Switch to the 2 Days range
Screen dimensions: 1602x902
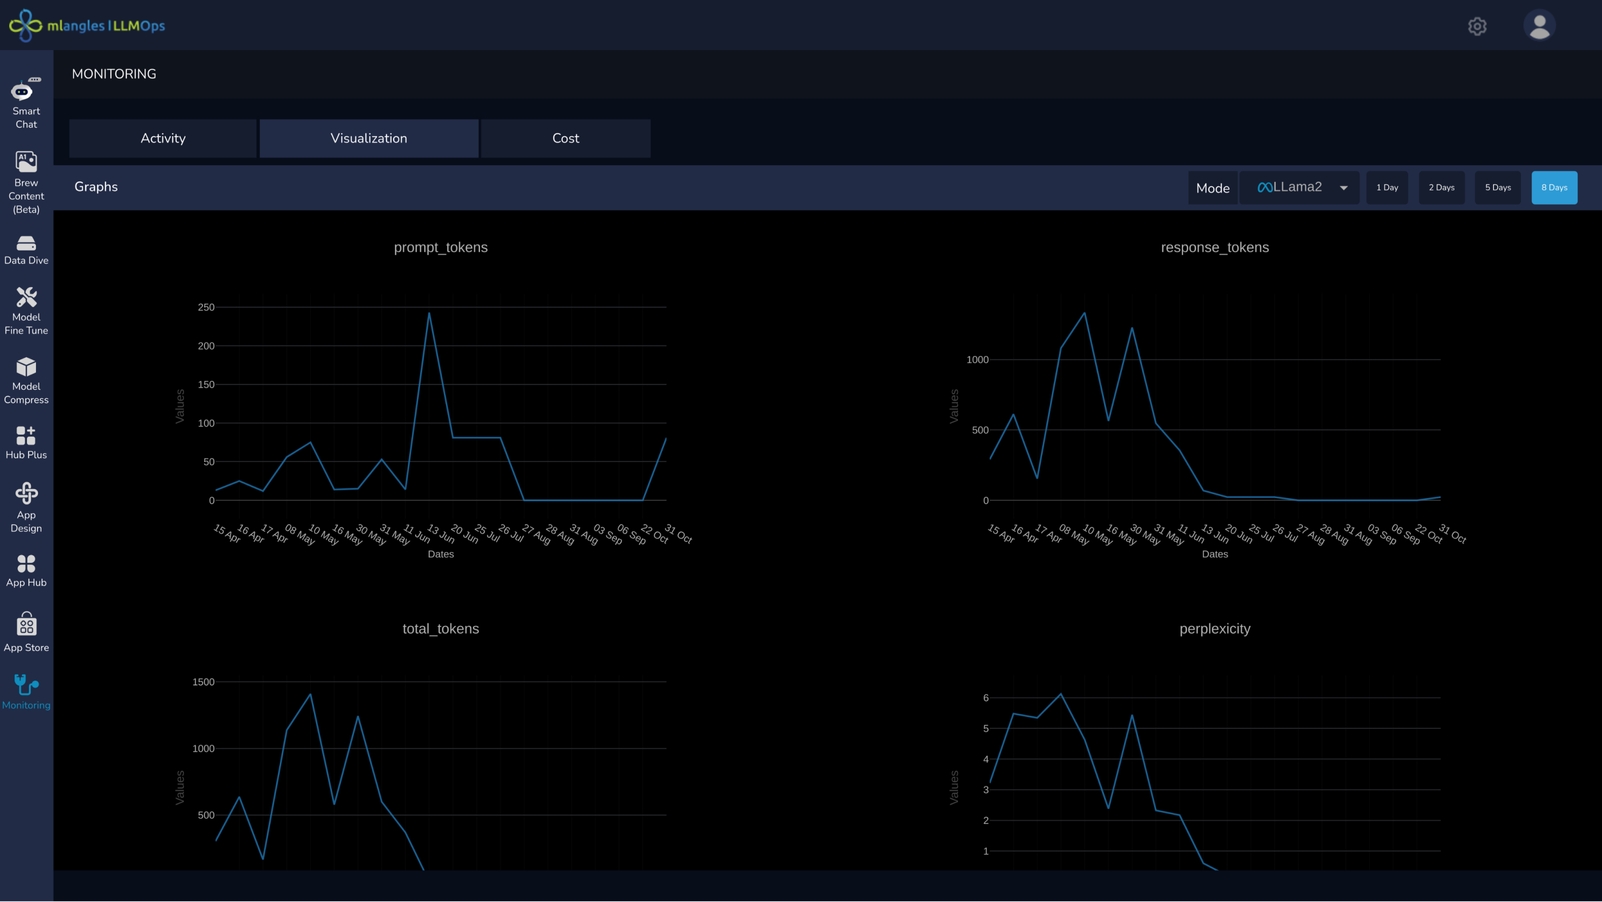point(1441,187)
